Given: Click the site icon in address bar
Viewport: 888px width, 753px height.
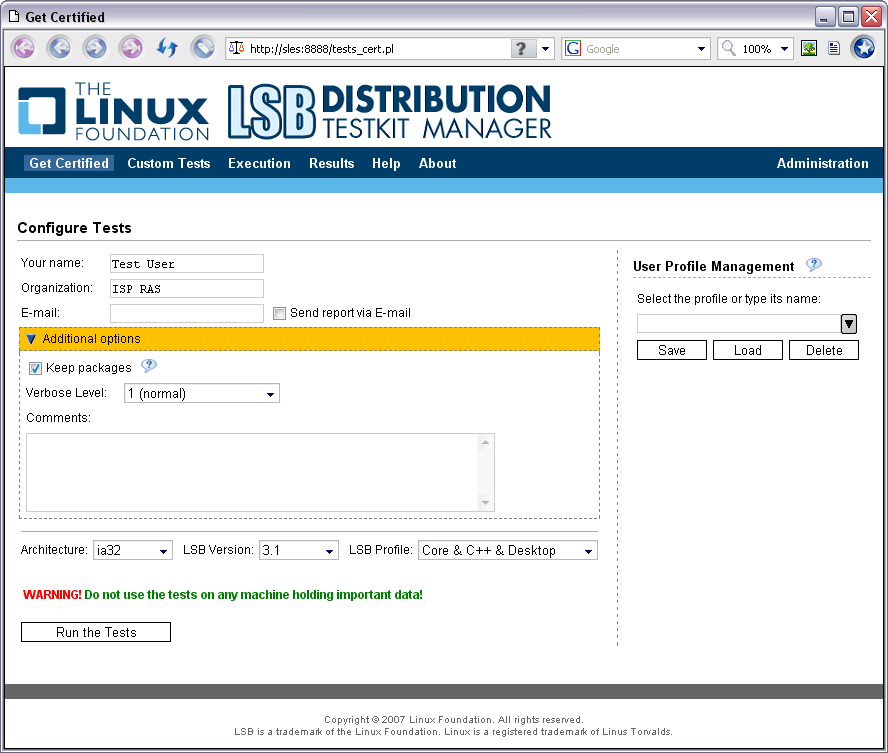Looking at the screenshot, I should pos(236,49).
